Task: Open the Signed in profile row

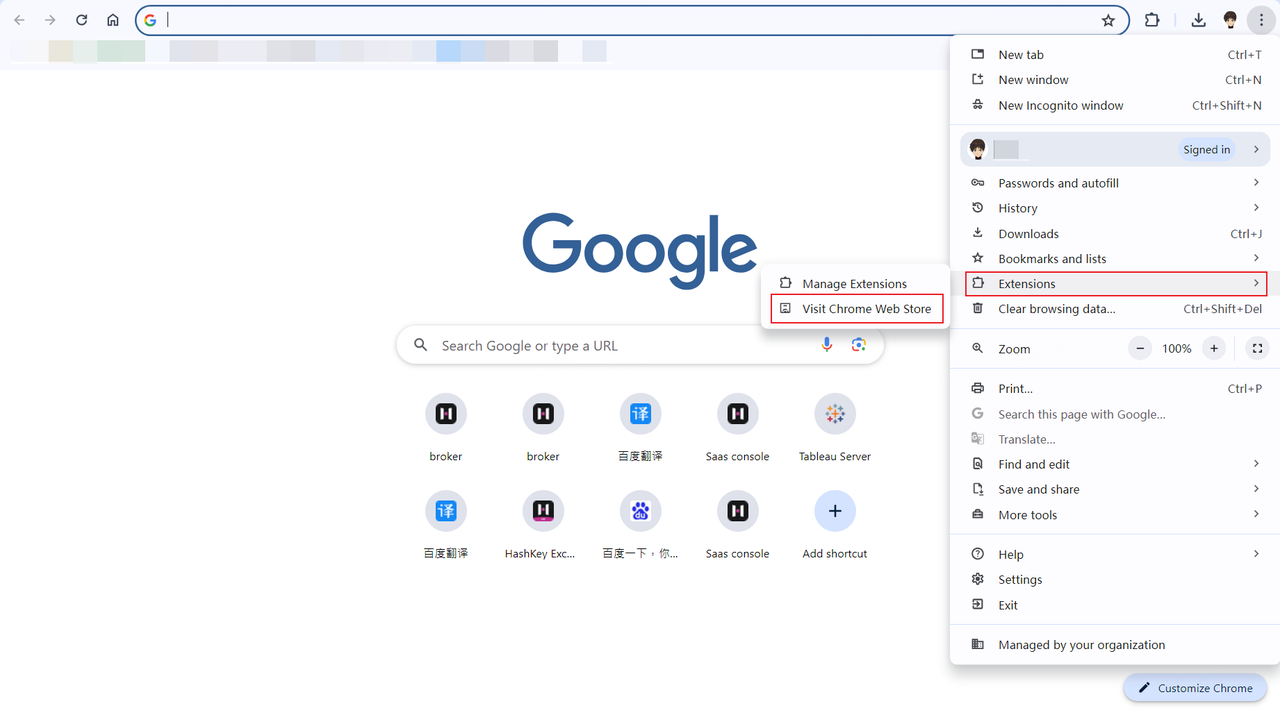Action: point(1115,149)
